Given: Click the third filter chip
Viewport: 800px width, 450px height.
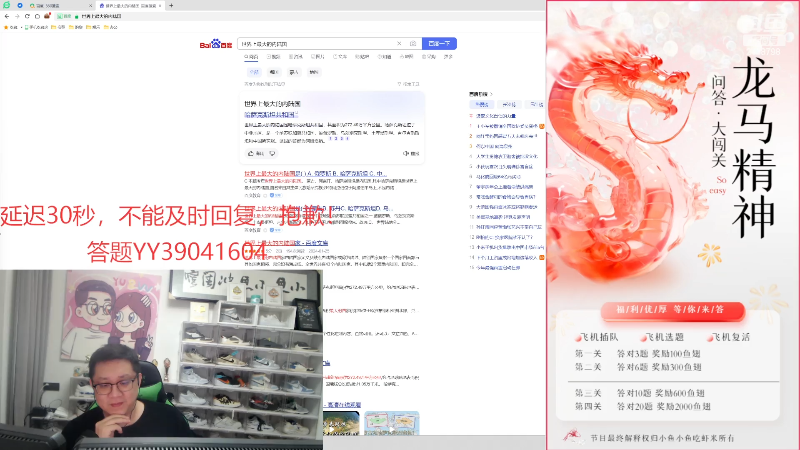Looking at the screenshot, I should 294,72.
